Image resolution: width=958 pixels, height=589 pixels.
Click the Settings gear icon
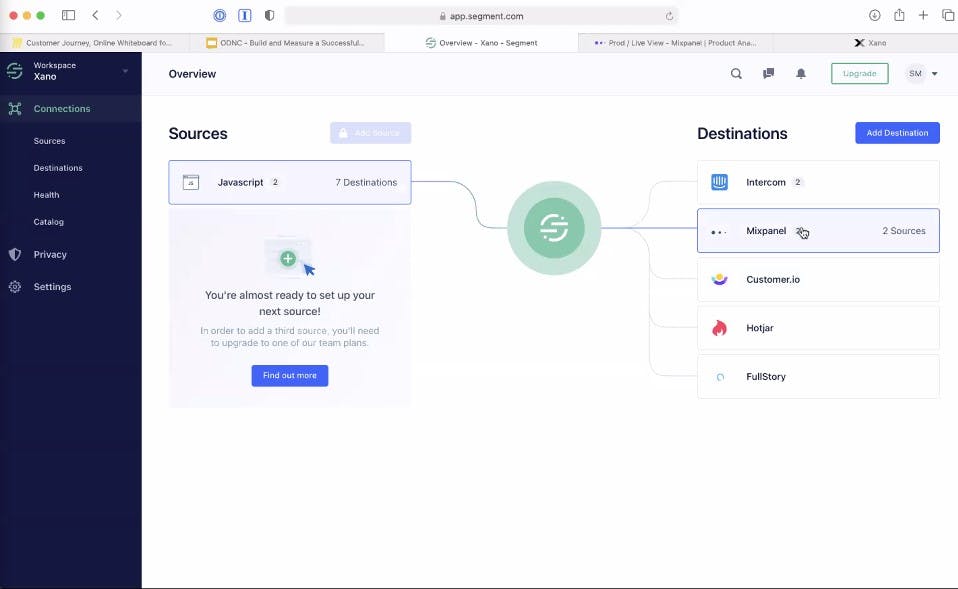pos(15,287)
